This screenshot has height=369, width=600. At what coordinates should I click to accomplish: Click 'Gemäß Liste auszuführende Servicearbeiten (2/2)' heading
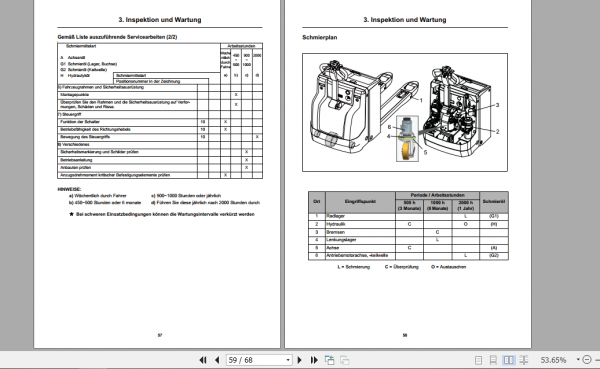[117, 37]
